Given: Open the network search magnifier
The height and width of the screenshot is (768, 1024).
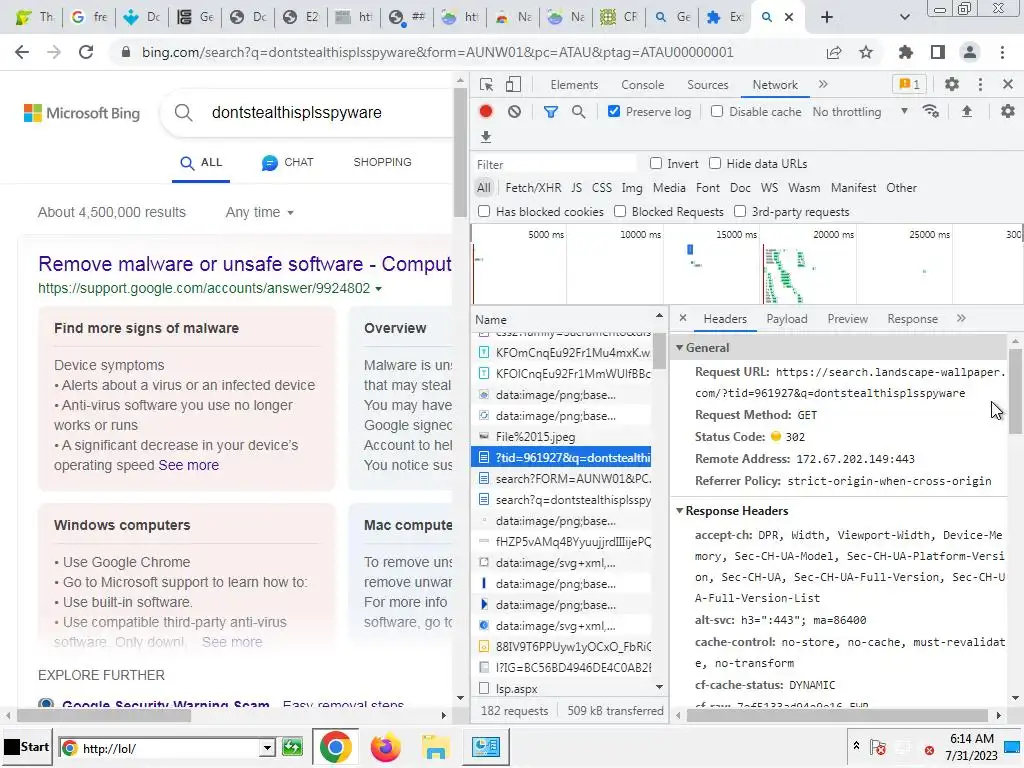Looking at the screenshot, I should [x=578, y=112].
